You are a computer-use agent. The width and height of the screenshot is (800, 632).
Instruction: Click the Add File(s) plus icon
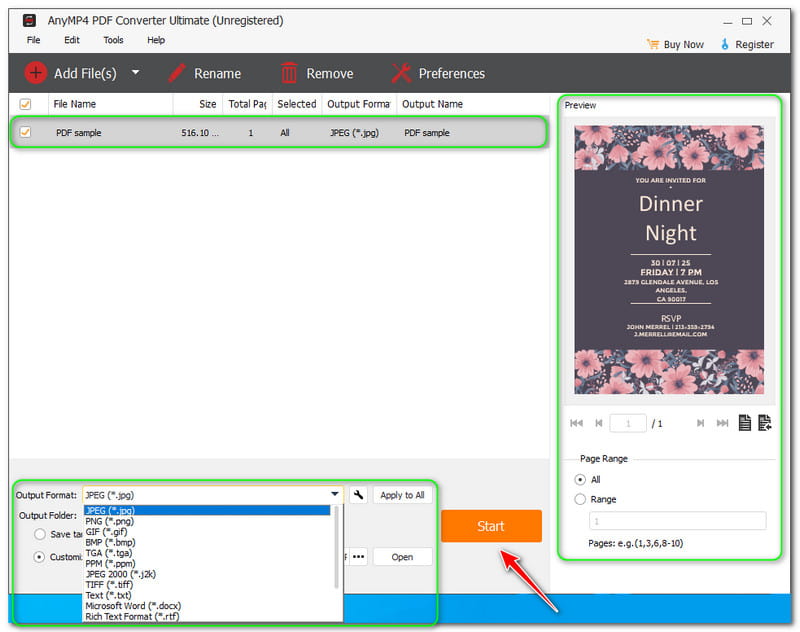(x=35, y=73)
